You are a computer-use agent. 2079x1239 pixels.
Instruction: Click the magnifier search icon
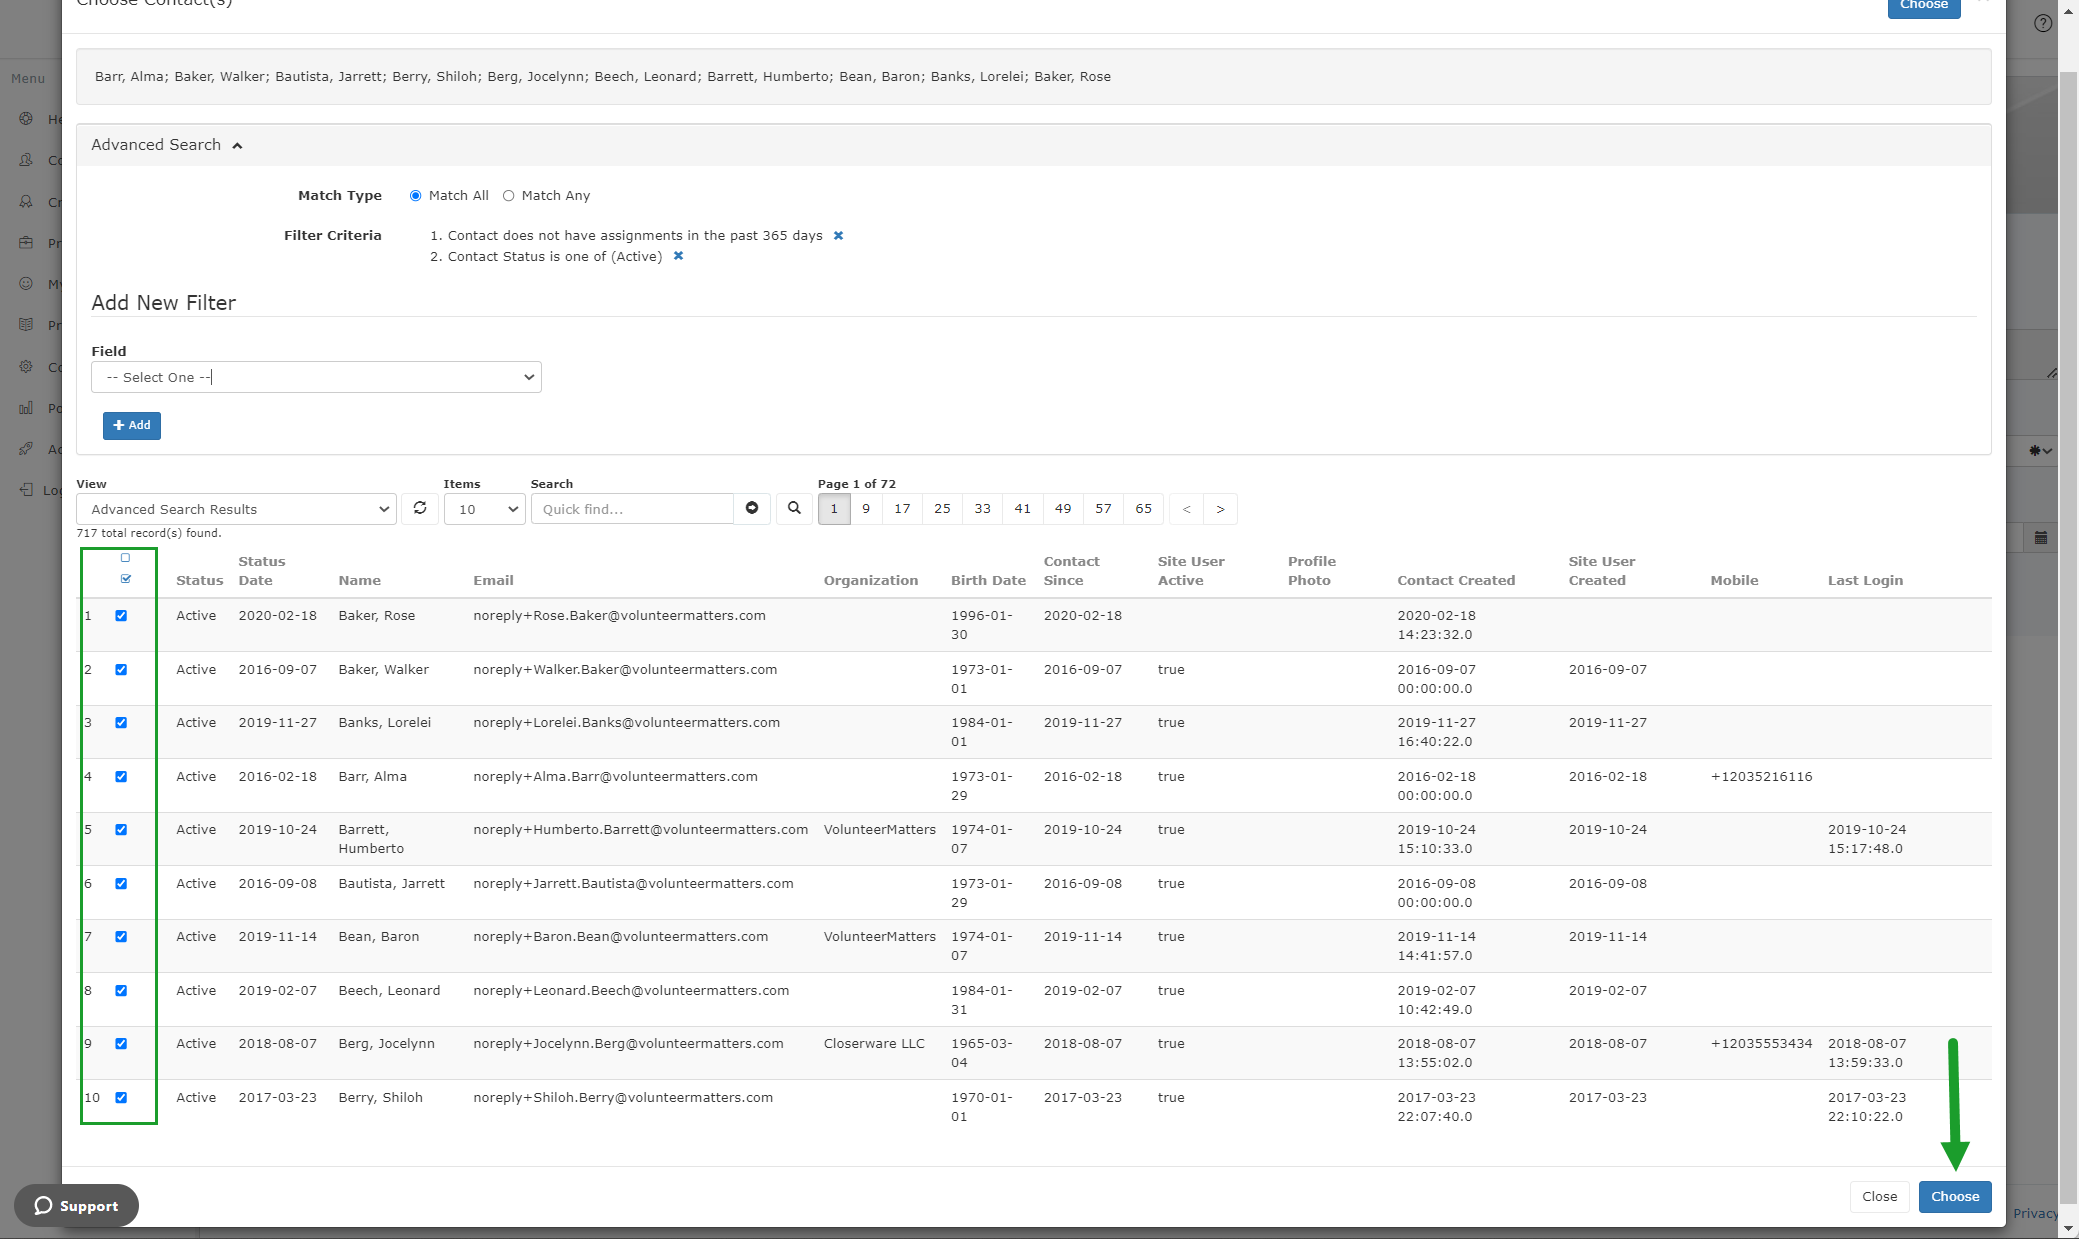[x=794, y=509]
